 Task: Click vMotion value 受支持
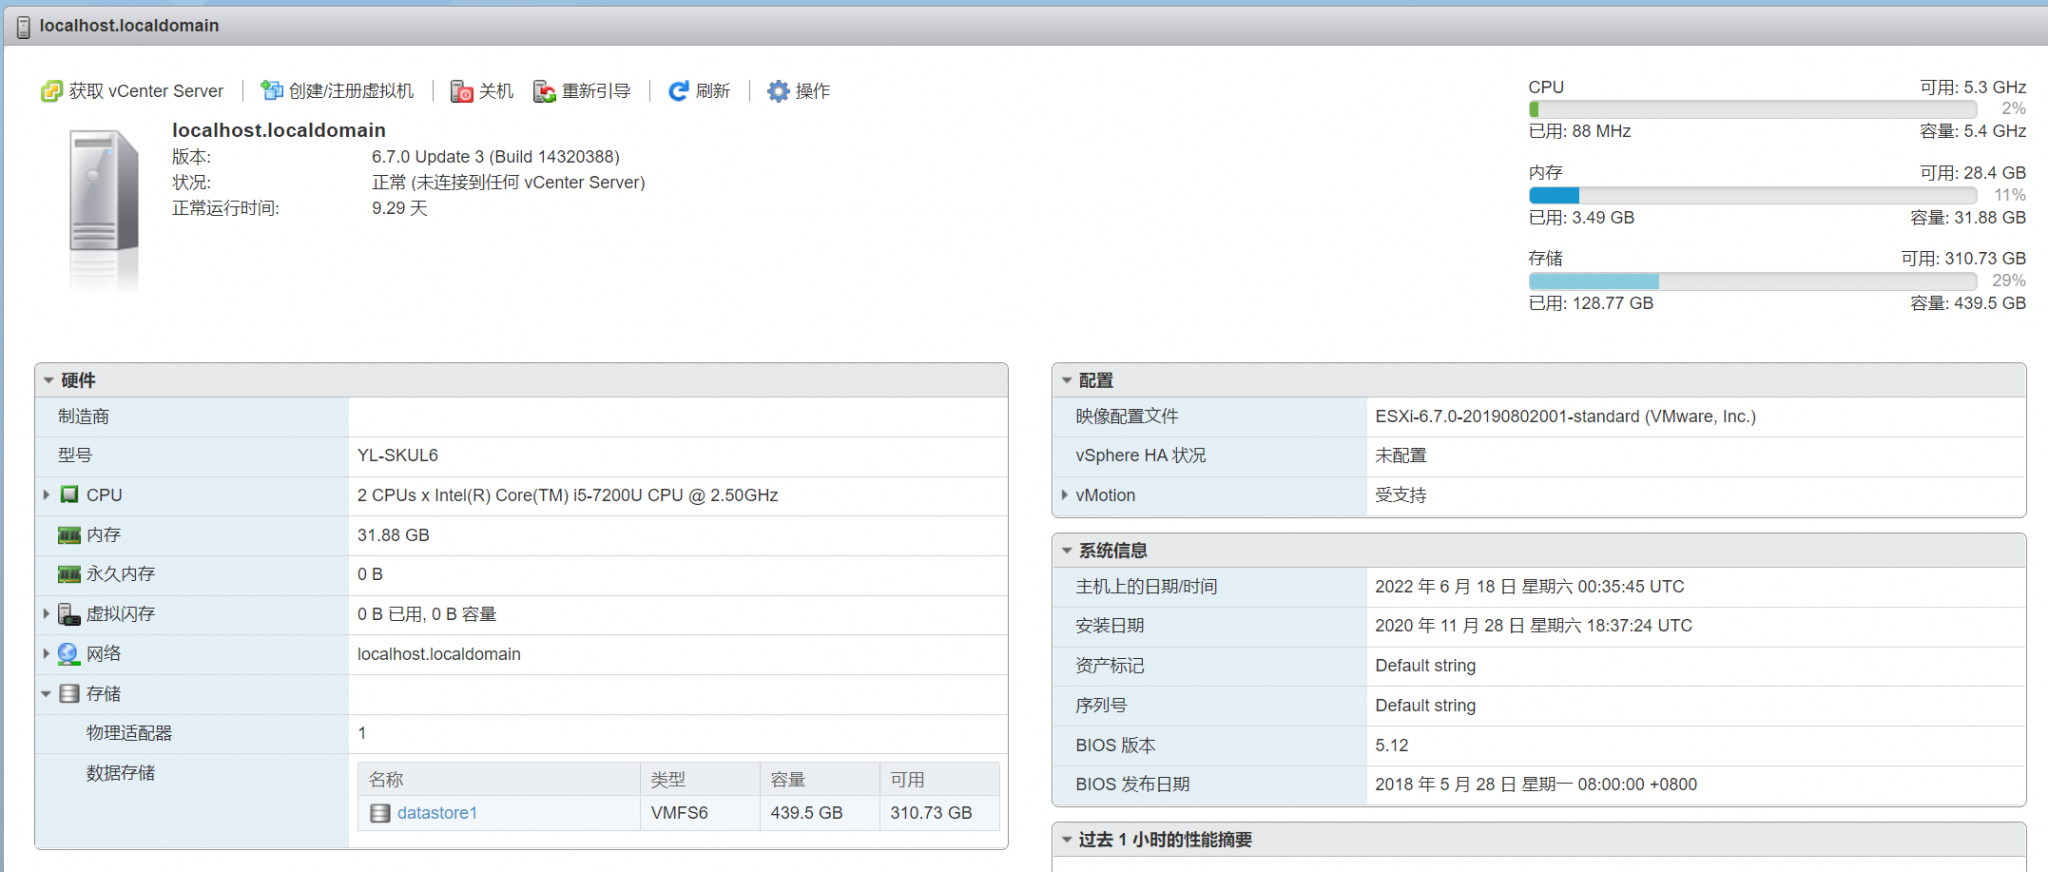click(1401, 495)
